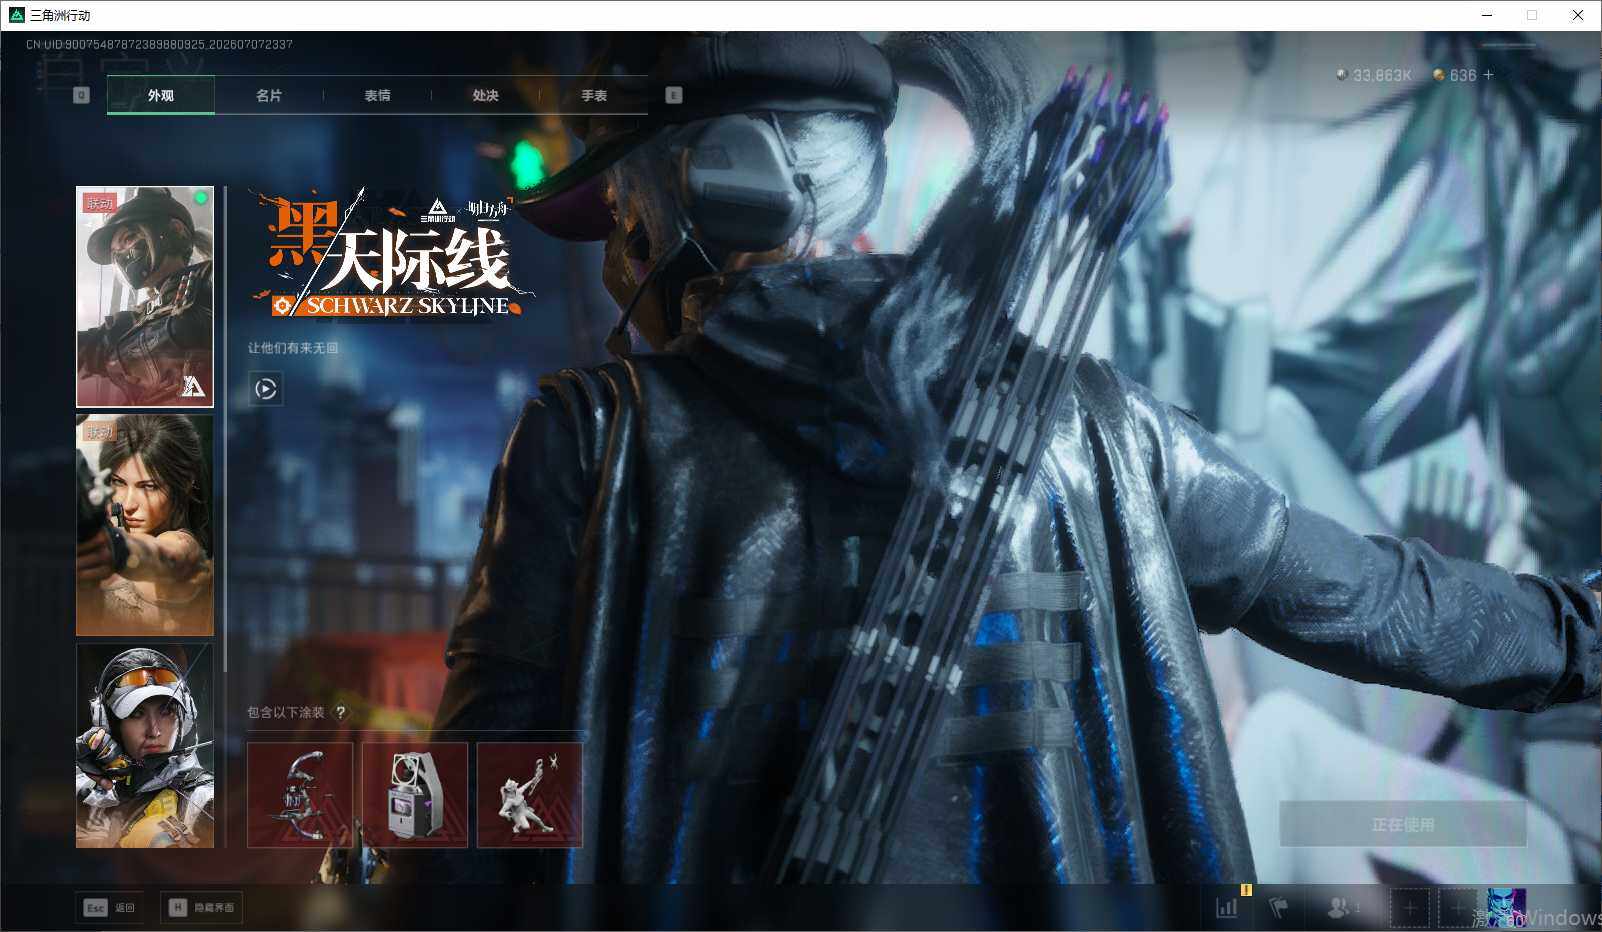
Task: Minimize the 三角洲行动 window
Action: [x=1486, y=15]
